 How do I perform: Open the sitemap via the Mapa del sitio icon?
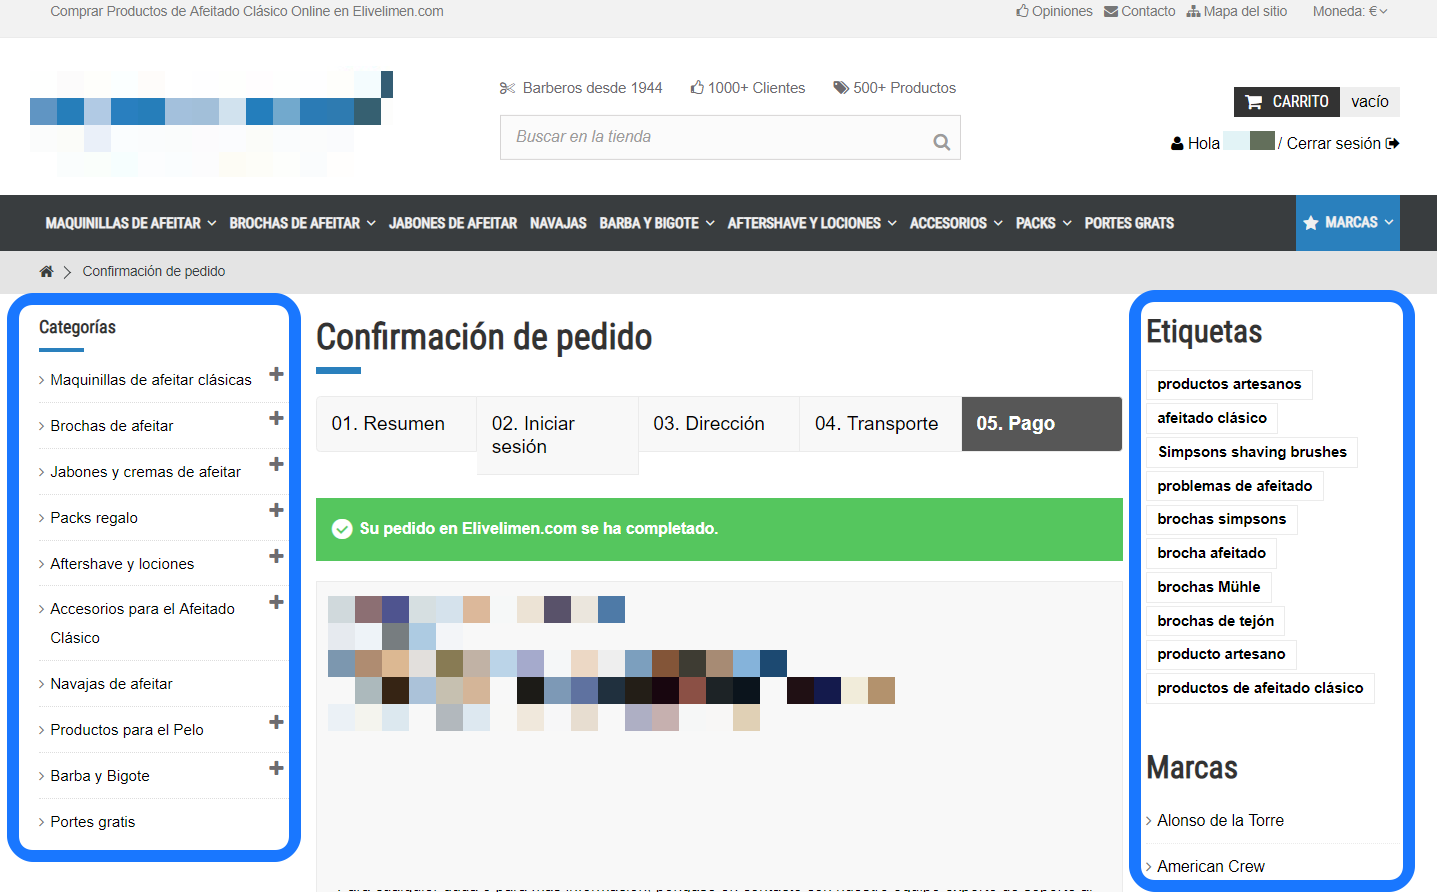[x=1195, y=11]
